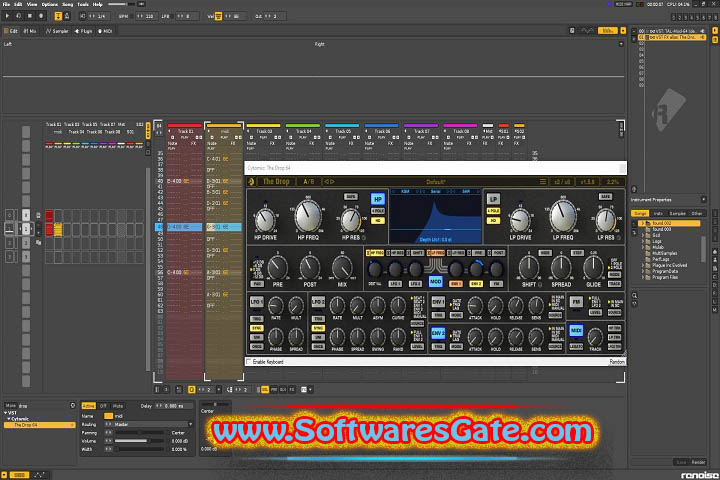This screenshot has height=480, width=720.
Task: Select Off mode in track device
Action: point(103,406)
